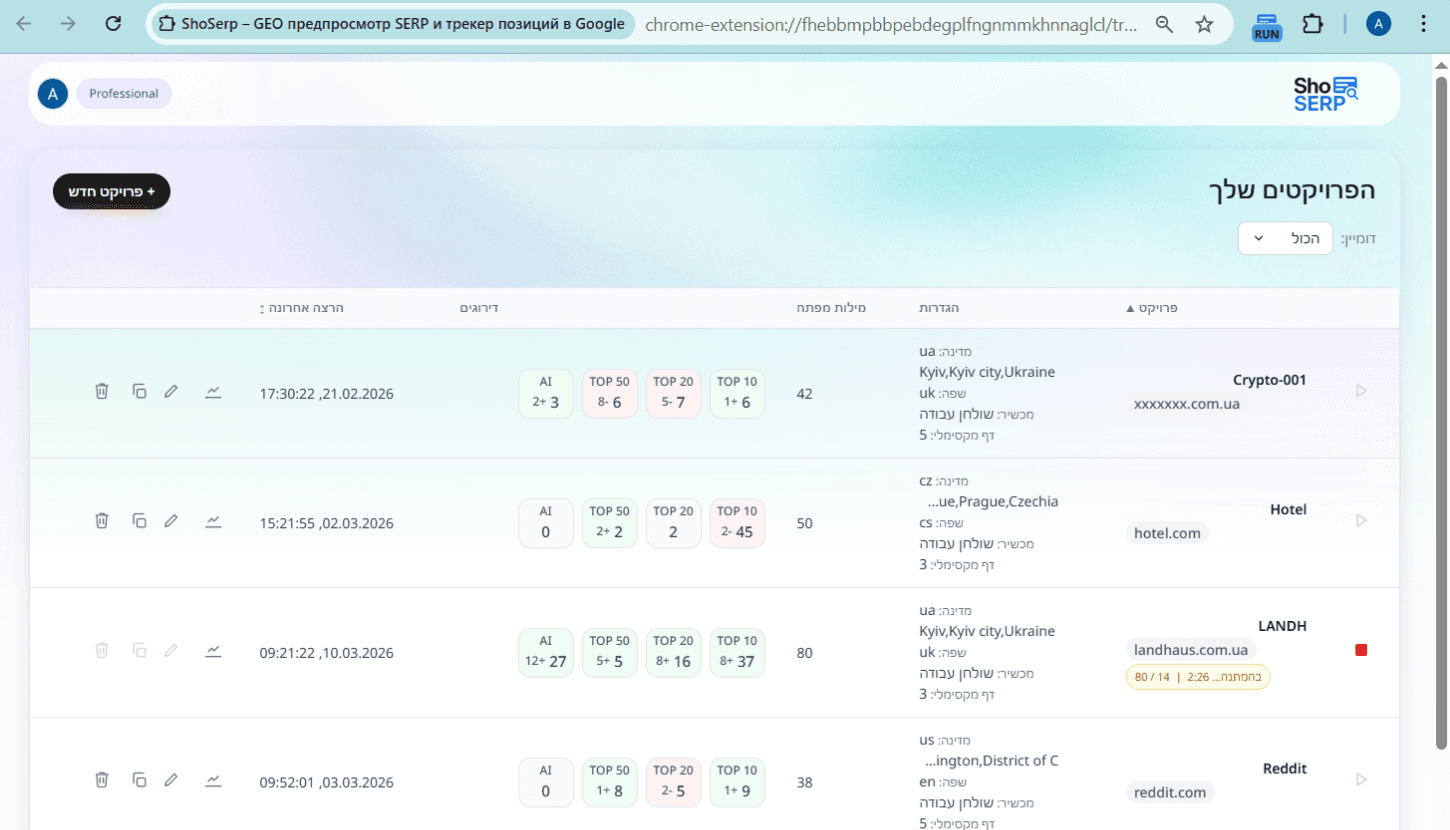Open rankings chart for LANDH project
Screen dimensions: 1450x830
click(x=213, y=651)
